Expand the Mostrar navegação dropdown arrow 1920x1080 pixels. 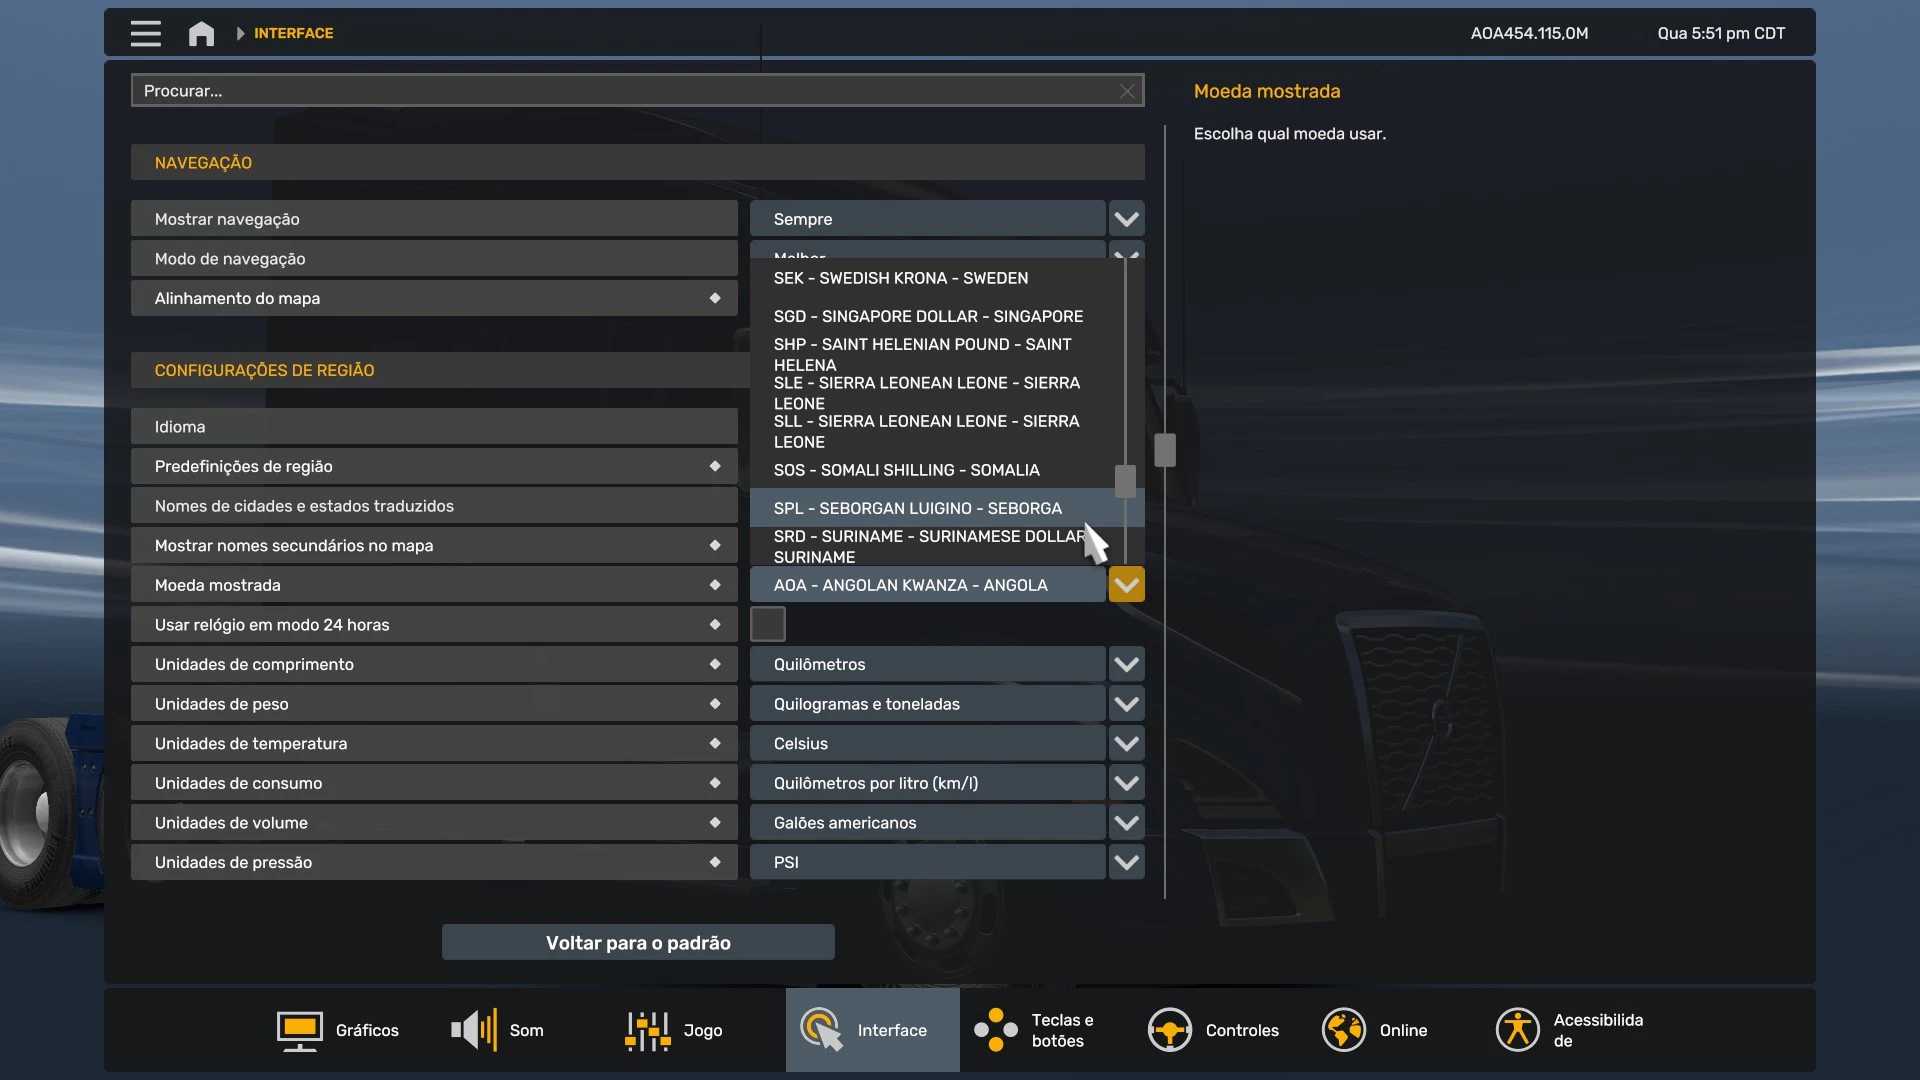[1126, 219]
